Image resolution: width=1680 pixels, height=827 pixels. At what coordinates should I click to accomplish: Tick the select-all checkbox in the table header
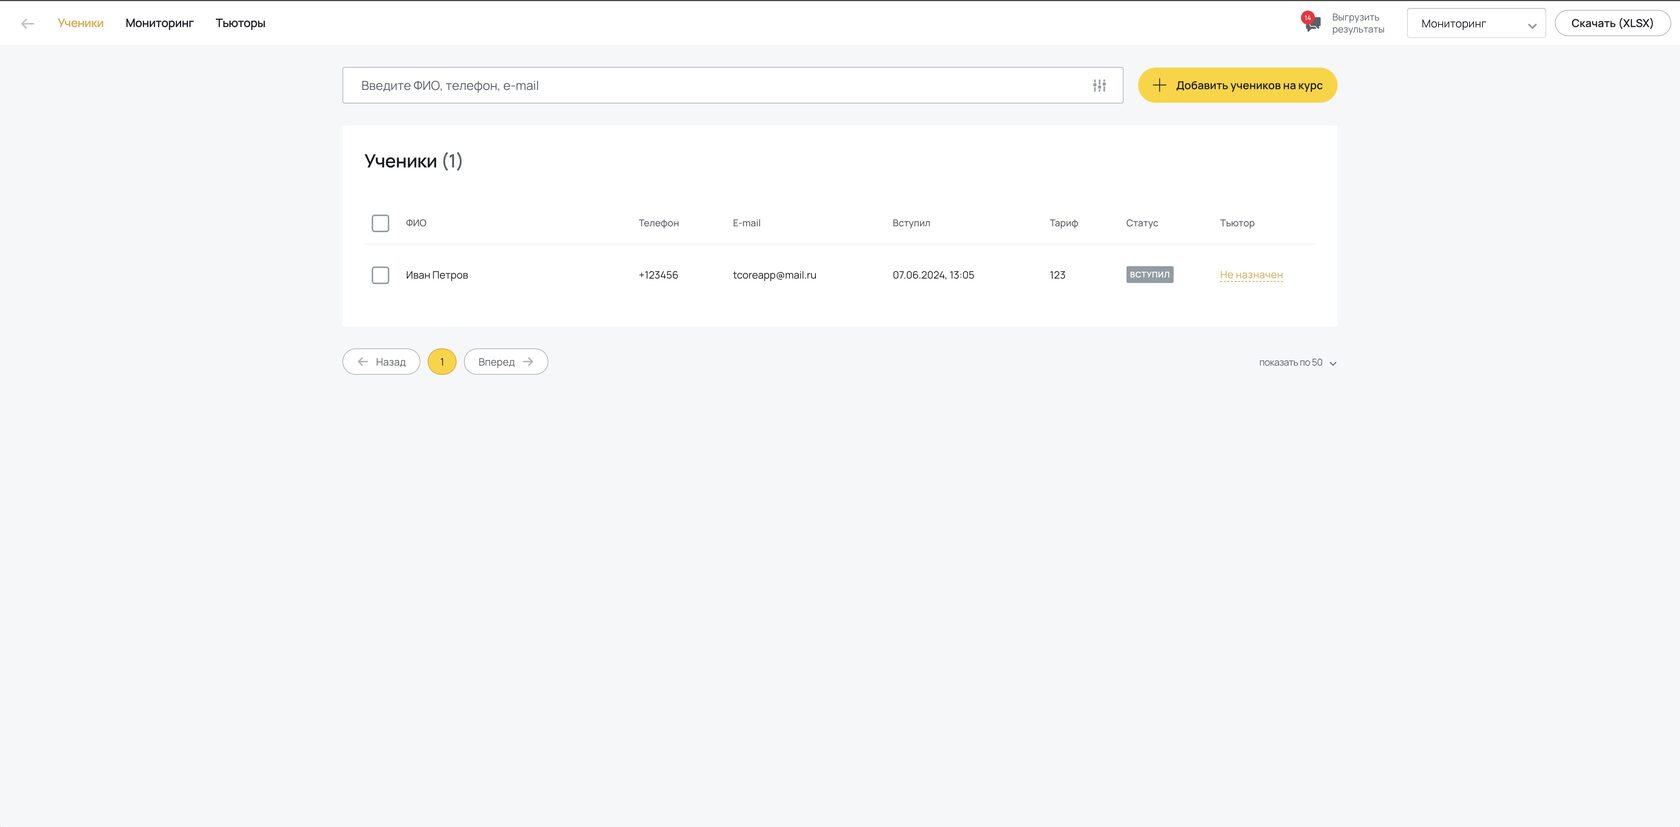point(380,223)
